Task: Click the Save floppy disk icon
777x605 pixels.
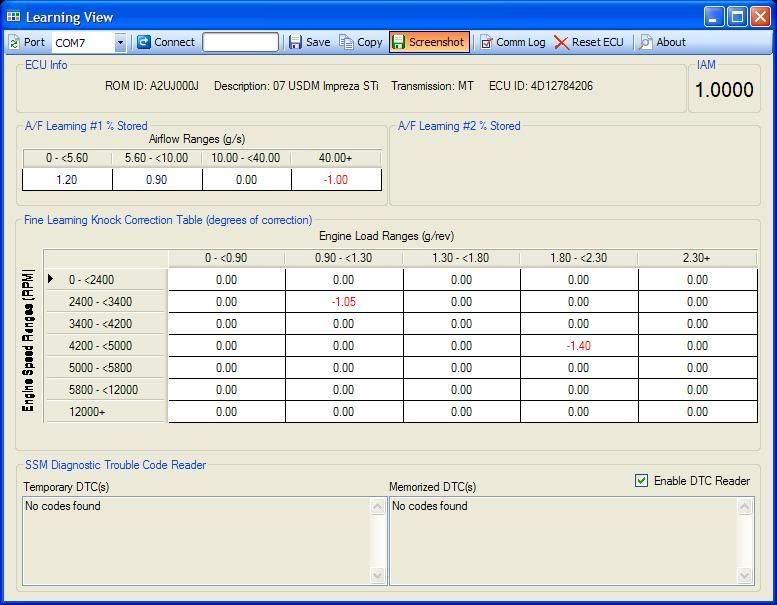Action: tap(295, 42)
